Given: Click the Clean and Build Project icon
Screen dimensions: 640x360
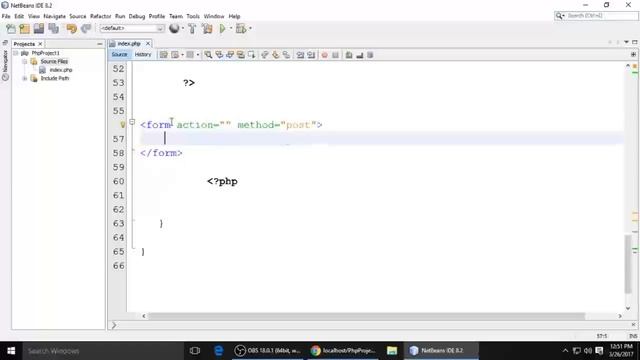Looking at the screenshot, I should coord(207,29).
